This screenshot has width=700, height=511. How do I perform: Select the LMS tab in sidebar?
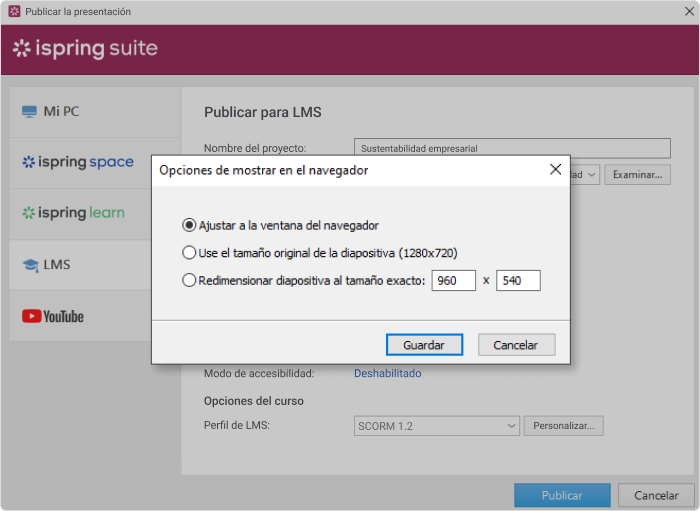coord(80,265)
